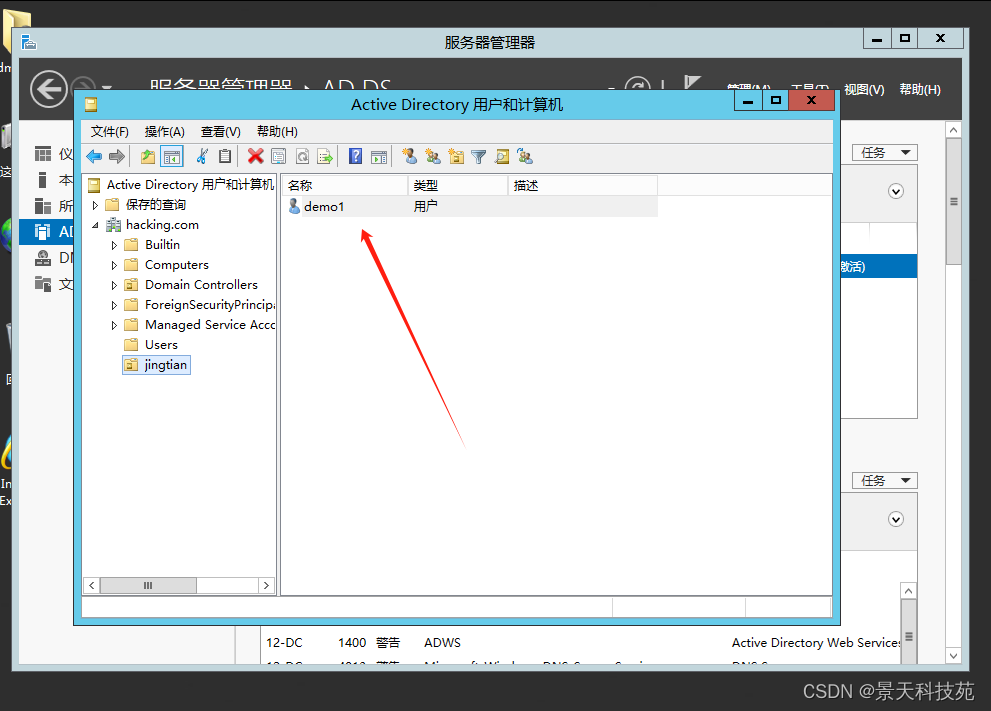Open the 文件(F) menu
The height and width of the screenshot is (711, 991).
[109, 131]
